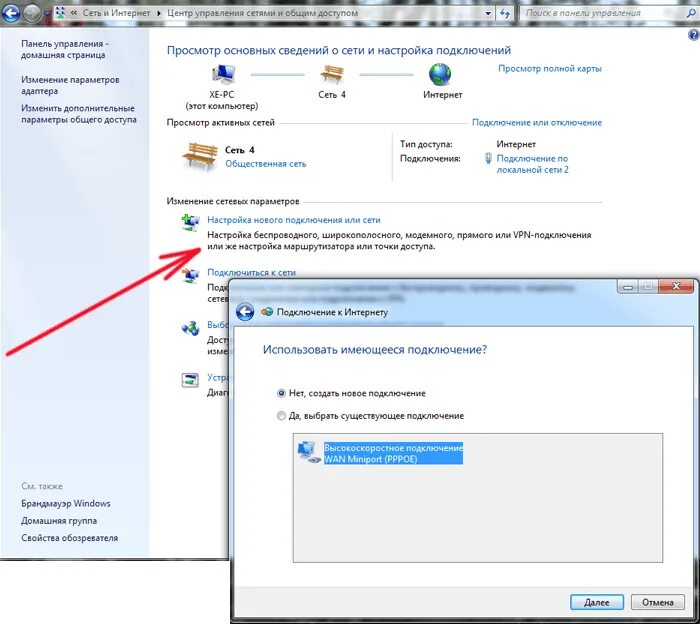Go back using the Control Panel back arrow
700x624 pixels.
10,13
